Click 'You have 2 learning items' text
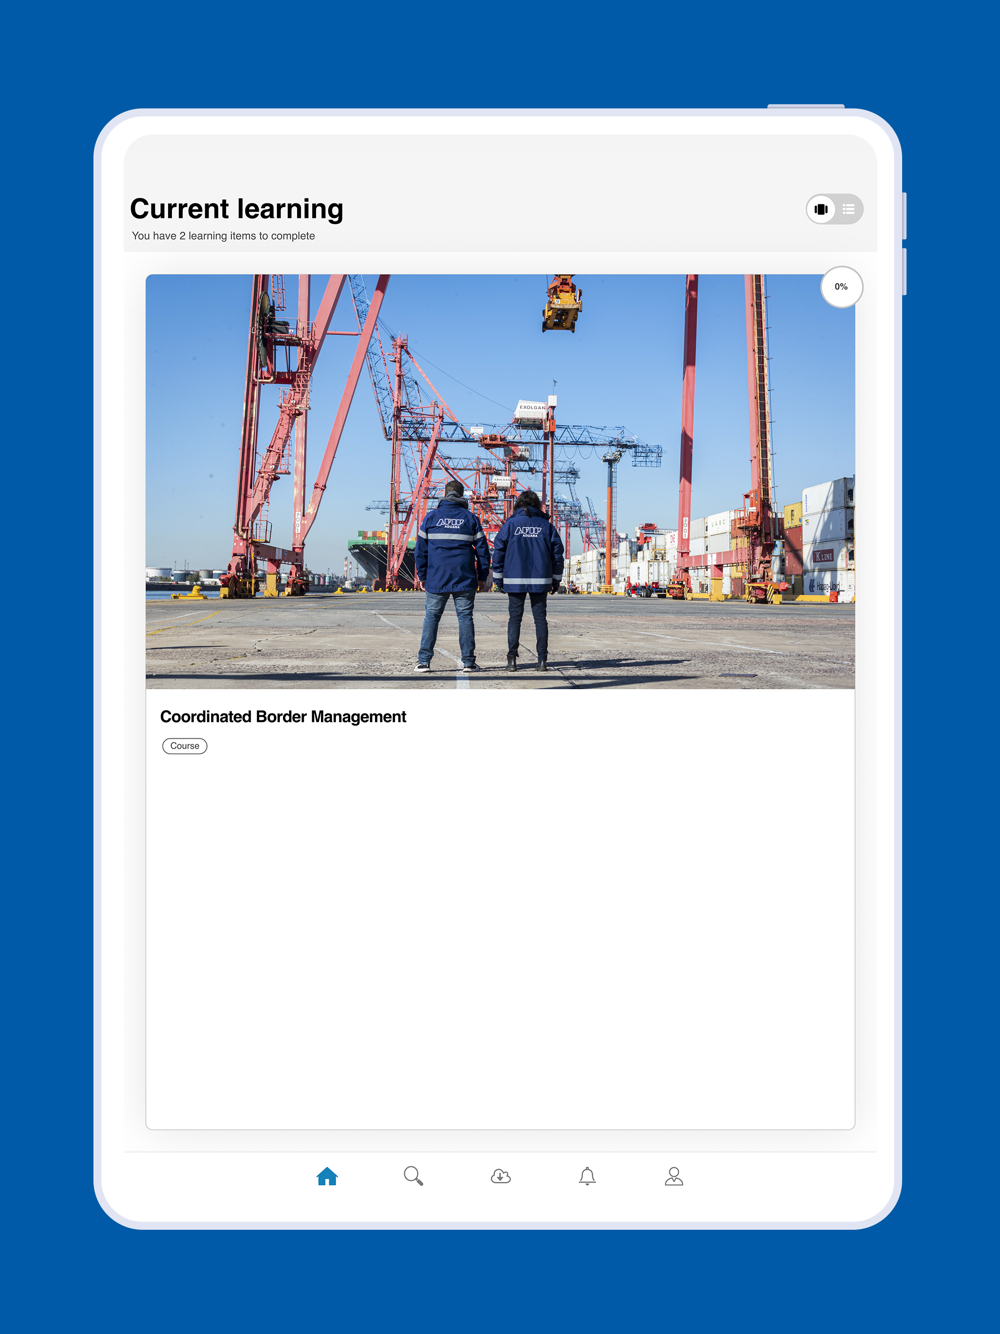1000x1334 pixels. [x=223, y=236]
